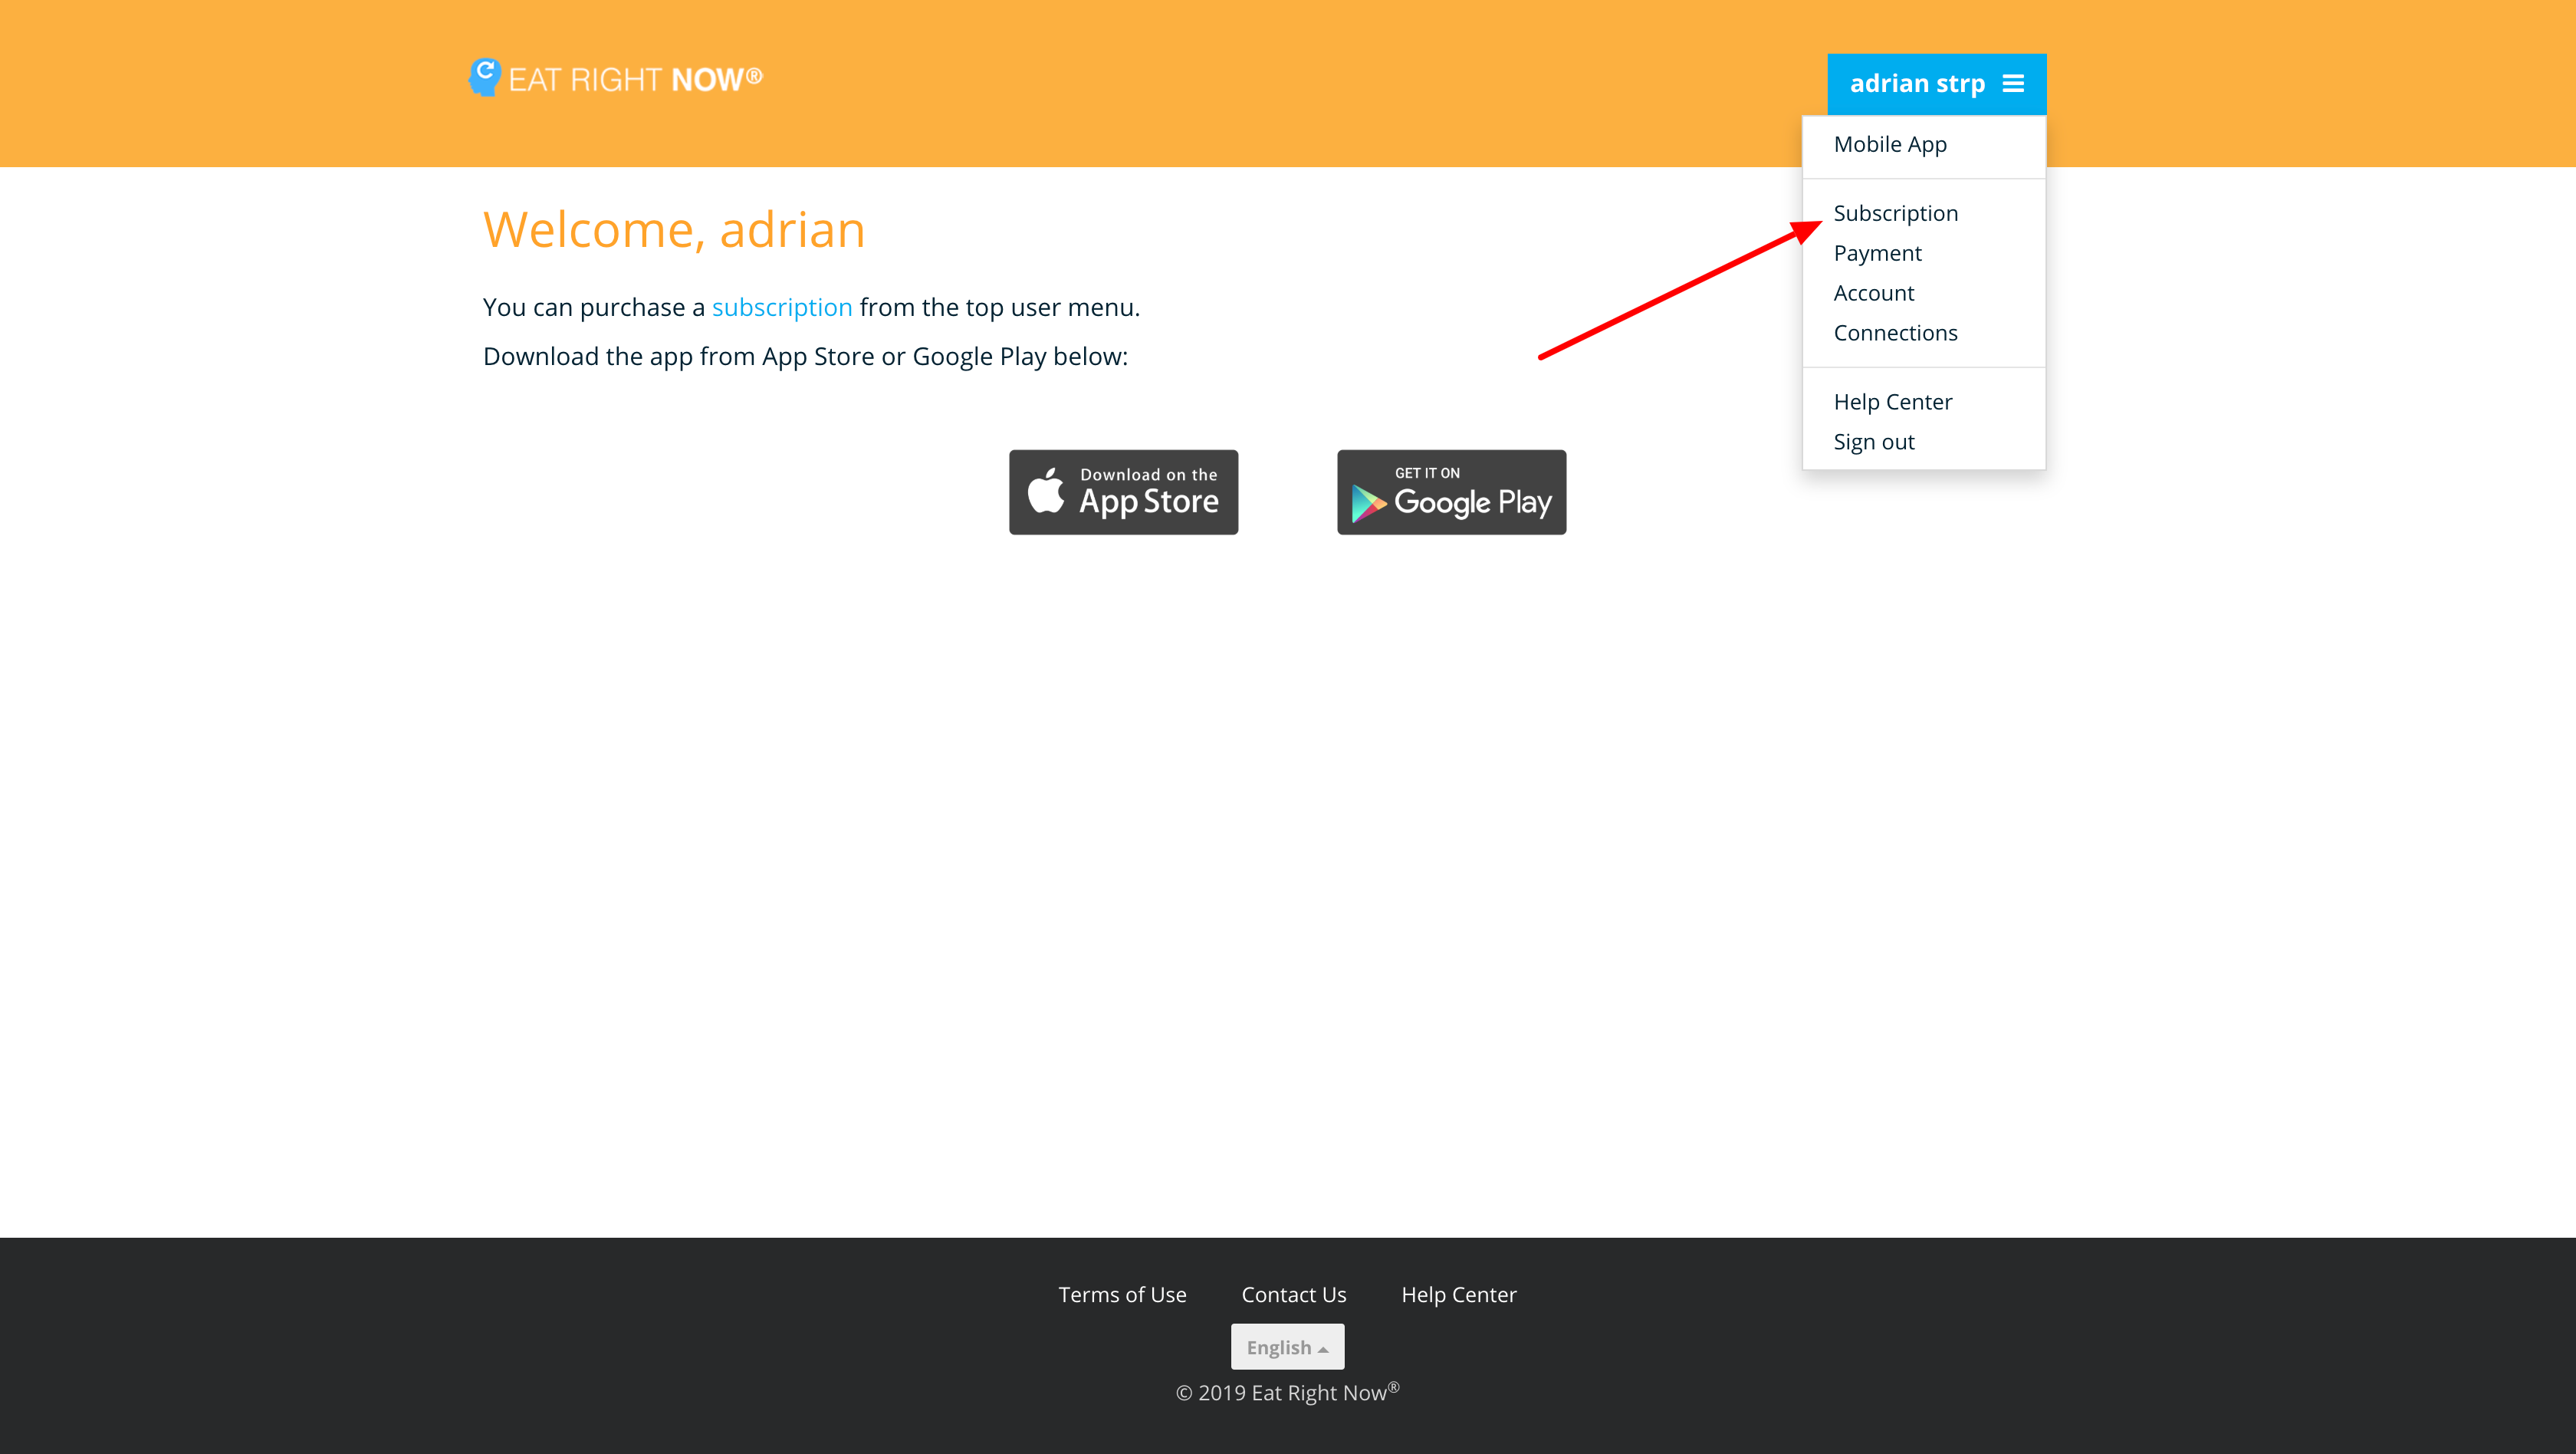Go to the Account menu entry
The width and height of the screenshot is (2576, 1454).
[x=1873, y=293]
